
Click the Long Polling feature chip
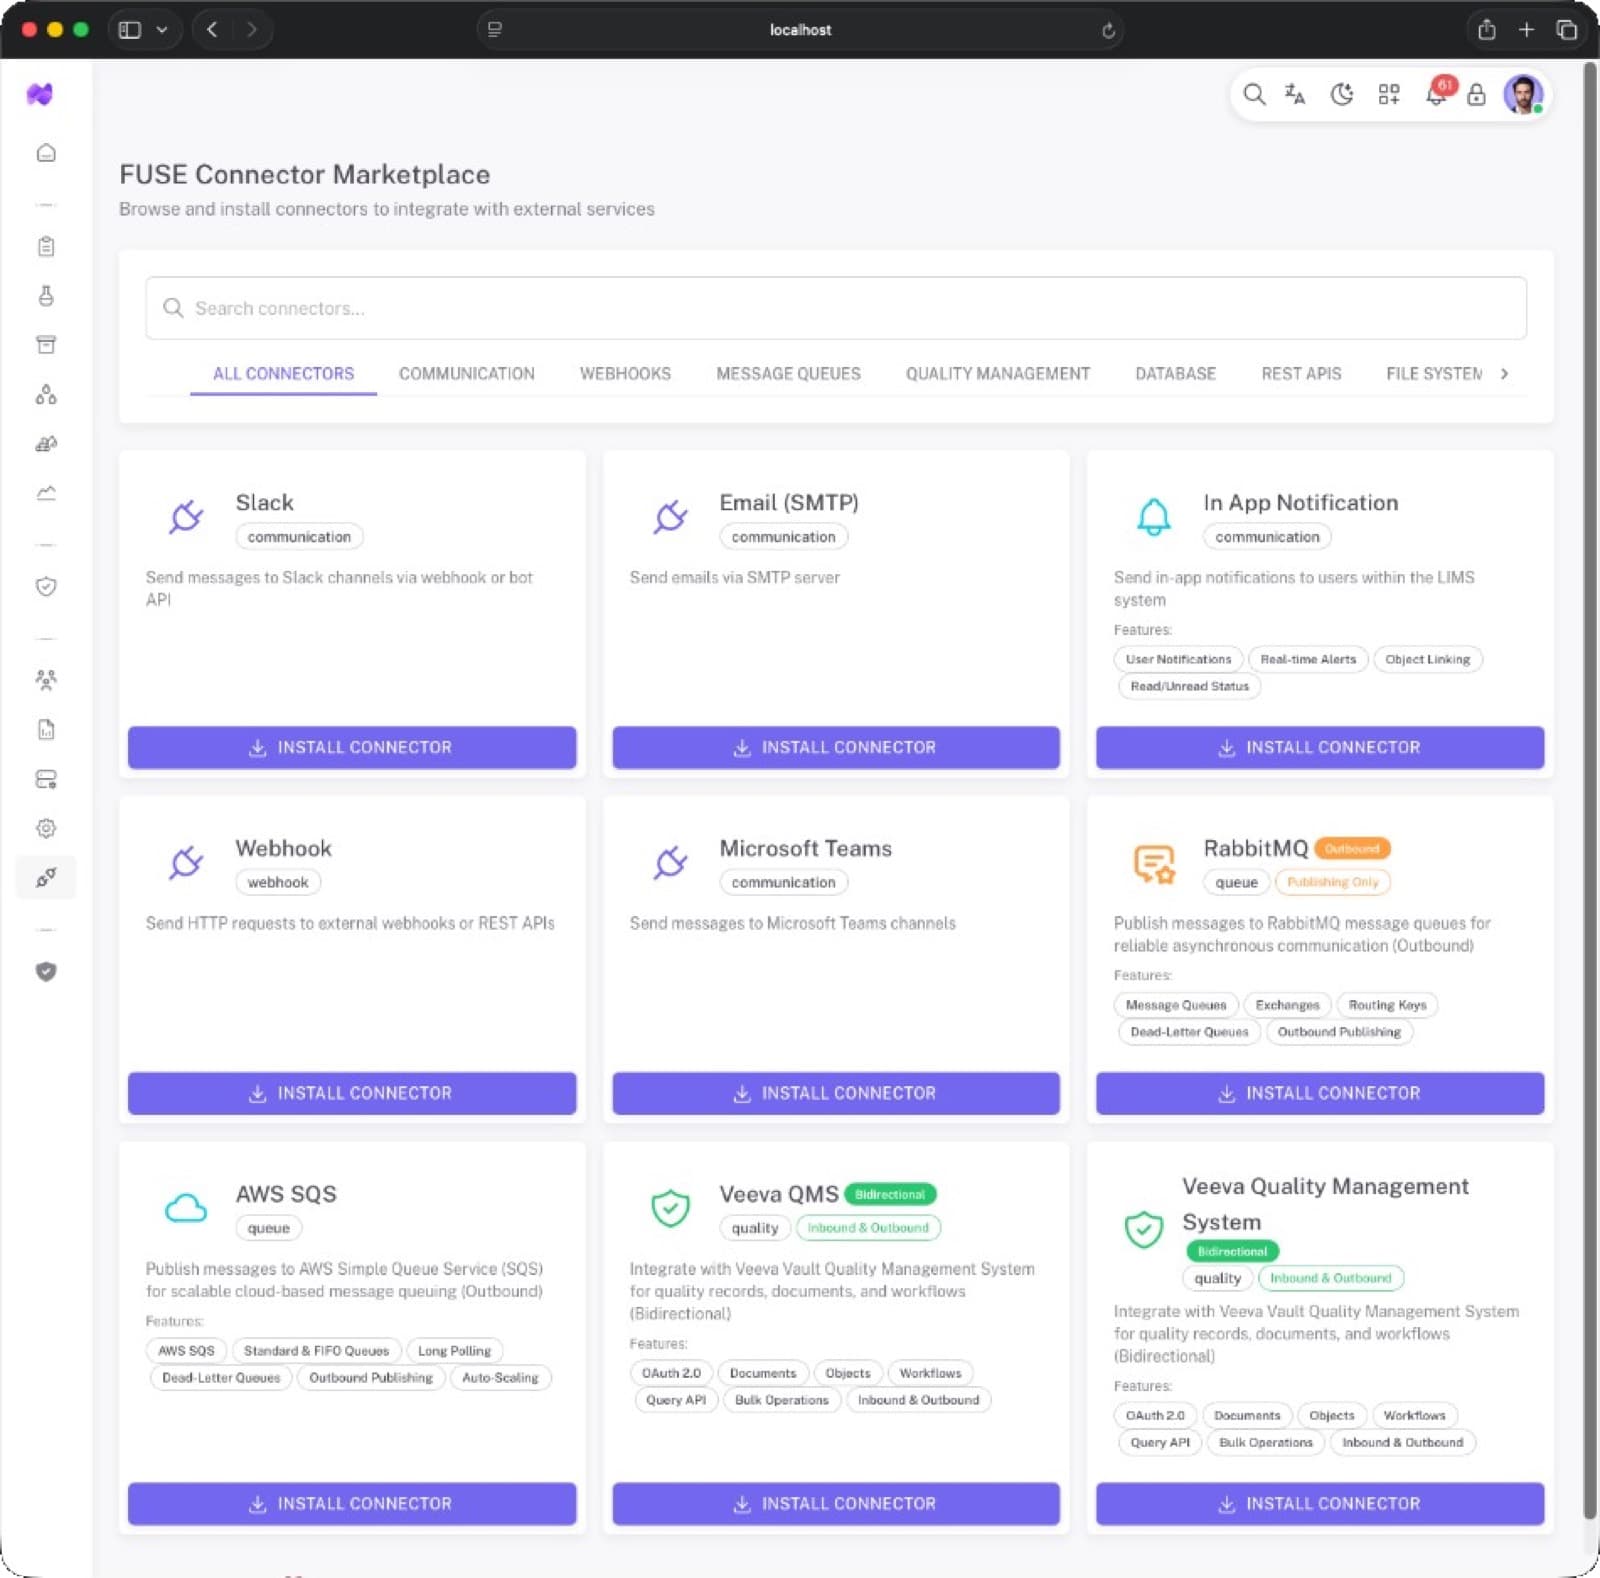(x=454, y=1350)
